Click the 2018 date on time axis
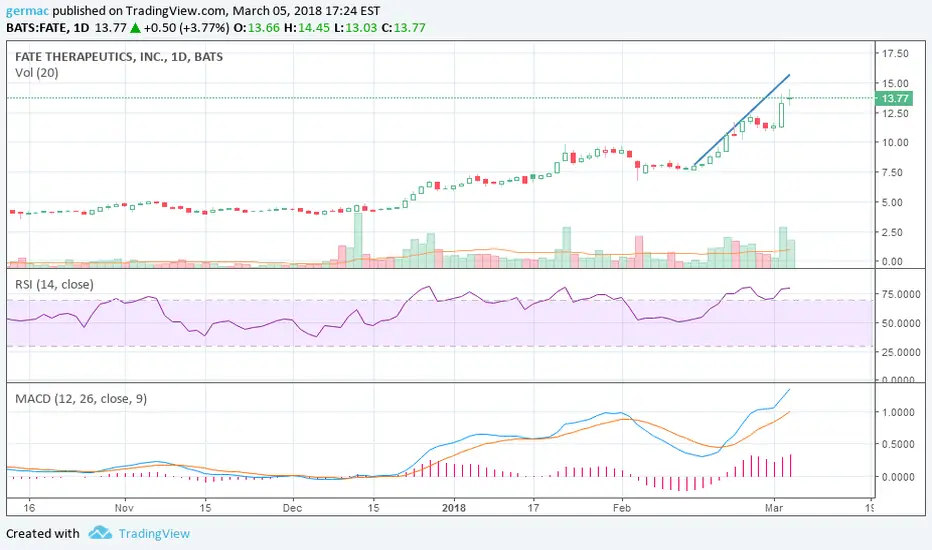 coord(454,508)
